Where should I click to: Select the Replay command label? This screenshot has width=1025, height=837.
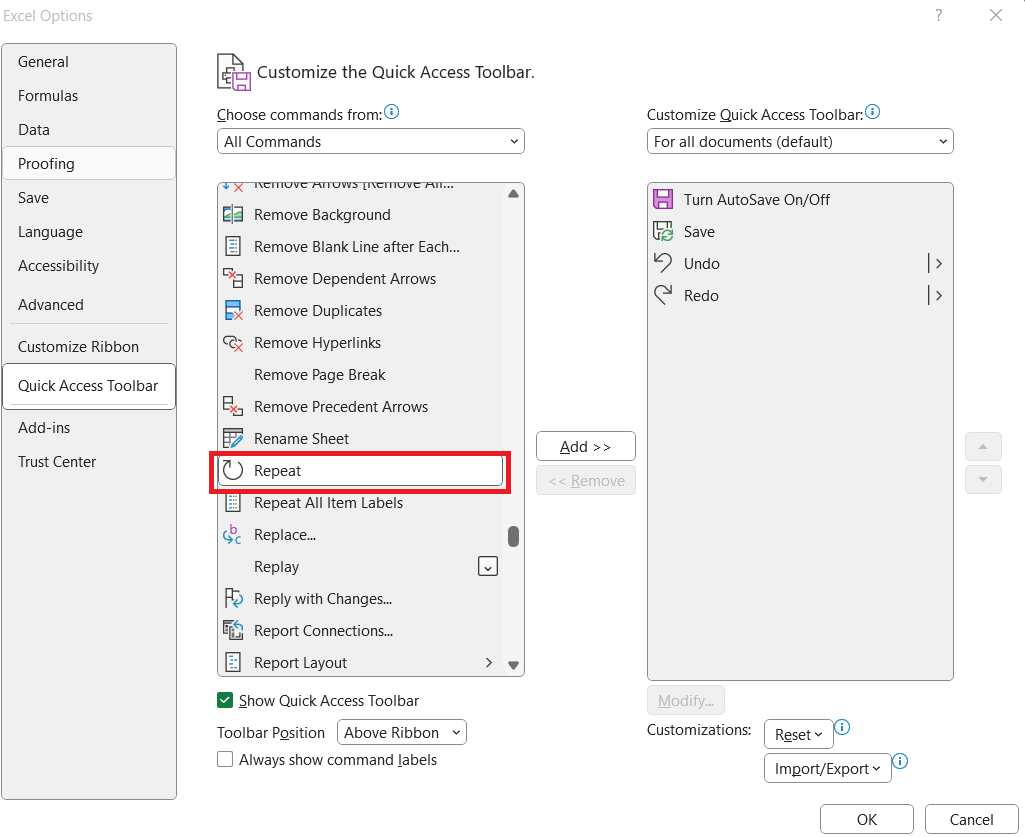point(277,567)
